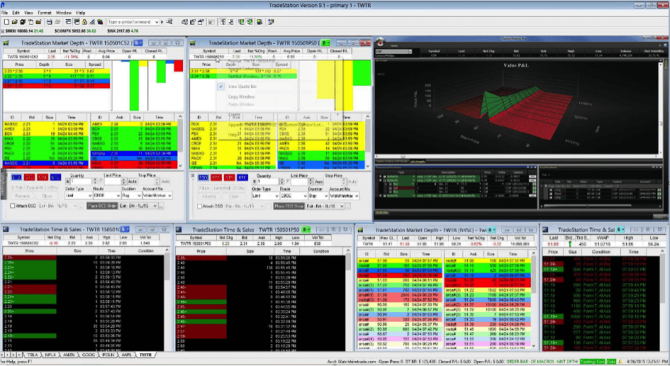This screenshot has width=670, height=366.
Task: Click link icon in TWTR (NYSE) Market Depth title
Action: click(x=492, y=230)
